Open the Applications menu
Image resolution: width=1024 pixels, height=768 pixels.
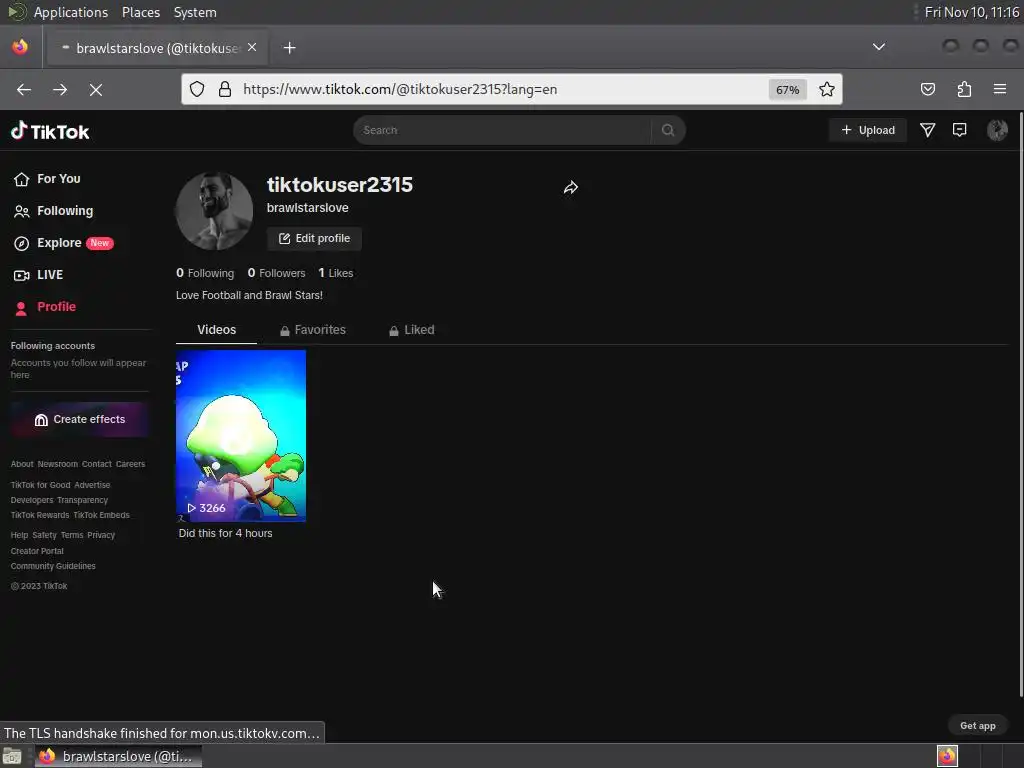71,12
